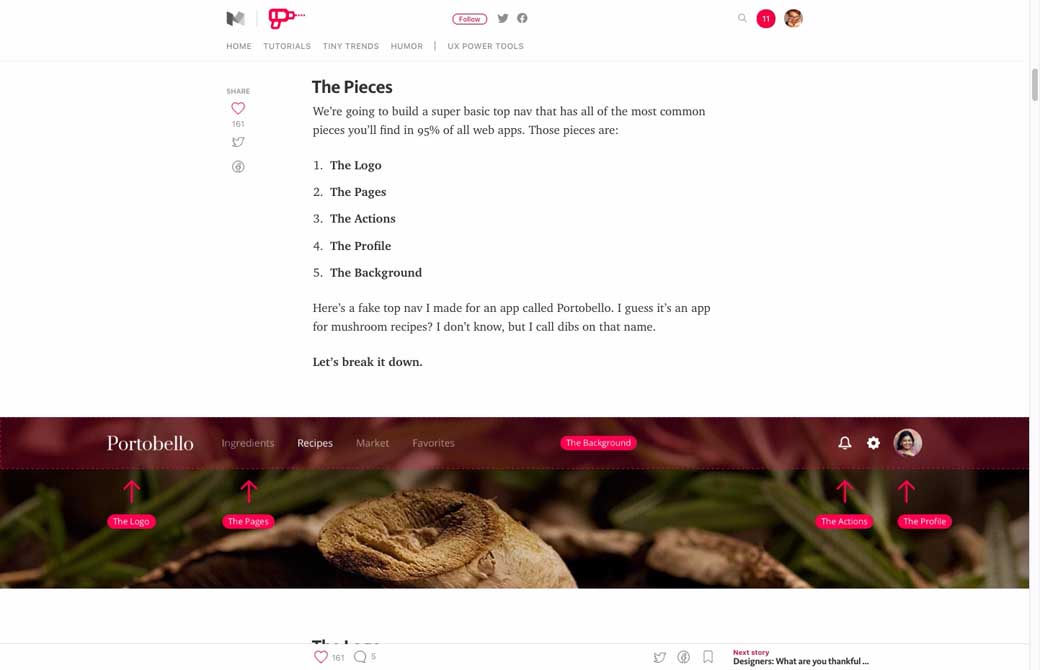Open the Next story link
The height and width of the screenshot is (670, 1040).
pyautogui.click(x=801, y=657)
